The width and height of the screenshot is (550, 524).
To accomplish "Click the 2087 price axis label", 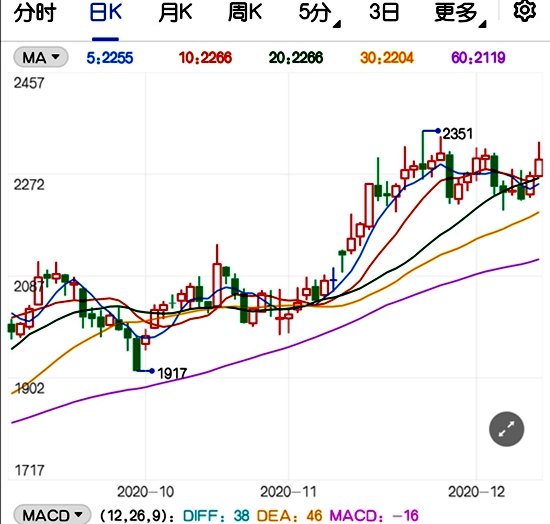I will tap(29, 287).
